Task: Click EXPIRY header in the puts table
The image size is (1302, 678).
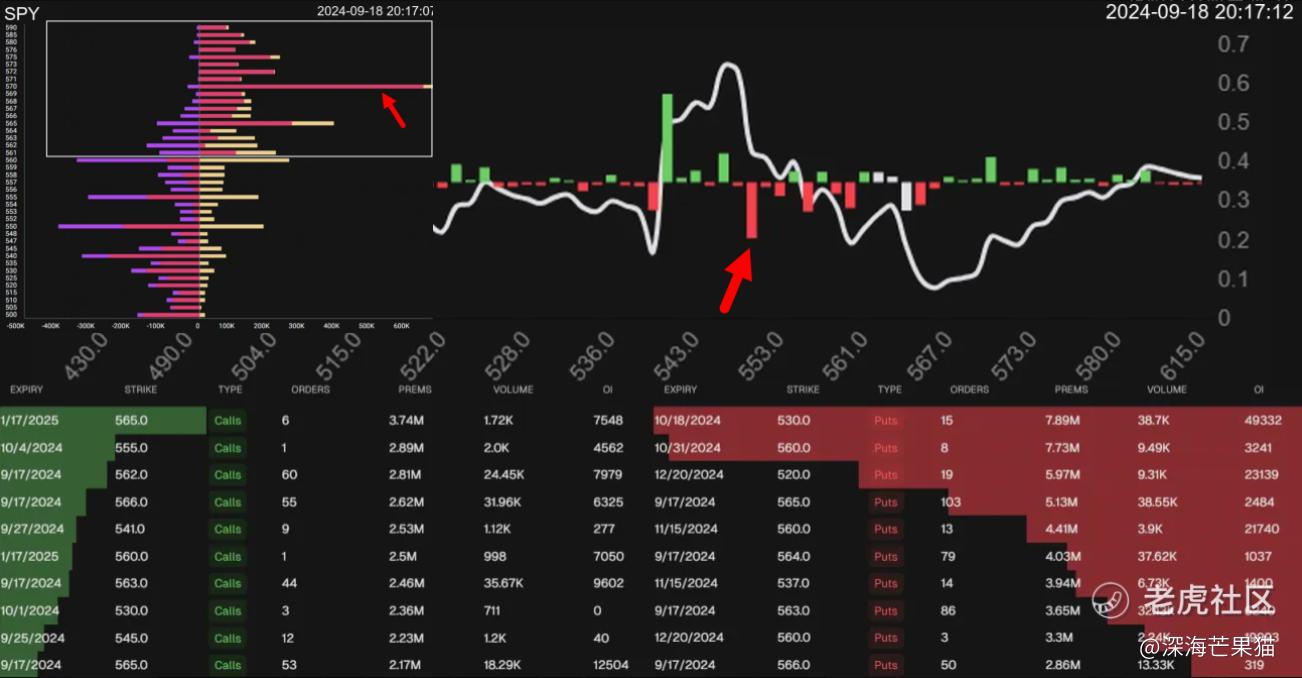Action: [680, 389]
